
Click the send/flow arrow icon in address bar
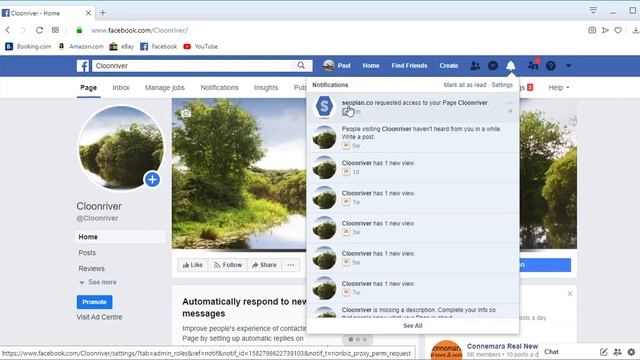605,30
